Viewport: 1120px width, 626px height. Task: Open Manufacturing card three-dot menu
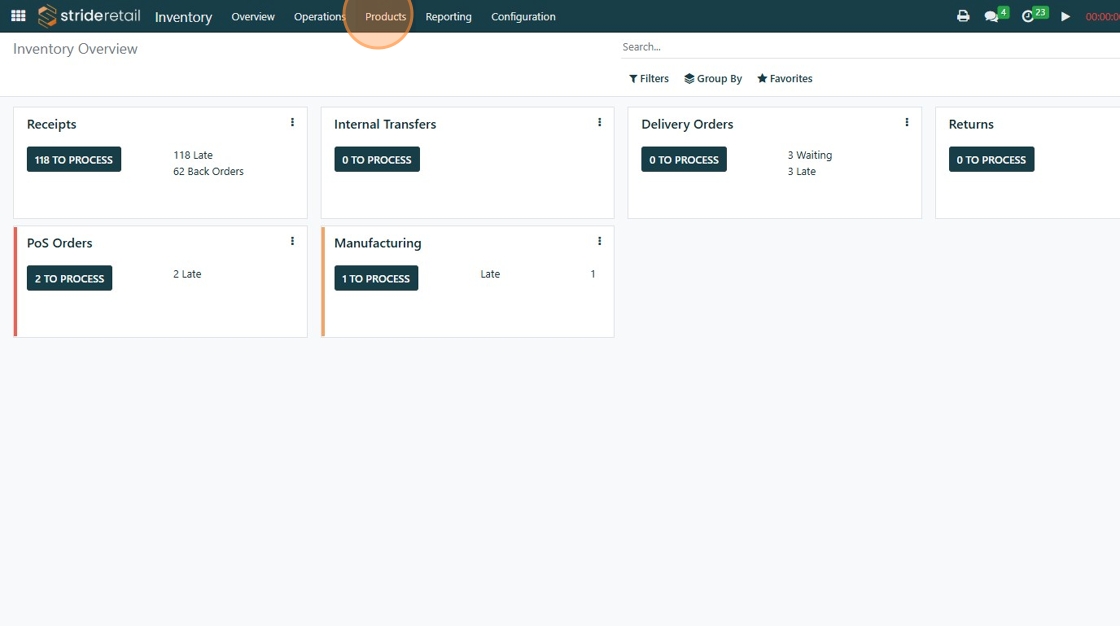coord(599,242)
